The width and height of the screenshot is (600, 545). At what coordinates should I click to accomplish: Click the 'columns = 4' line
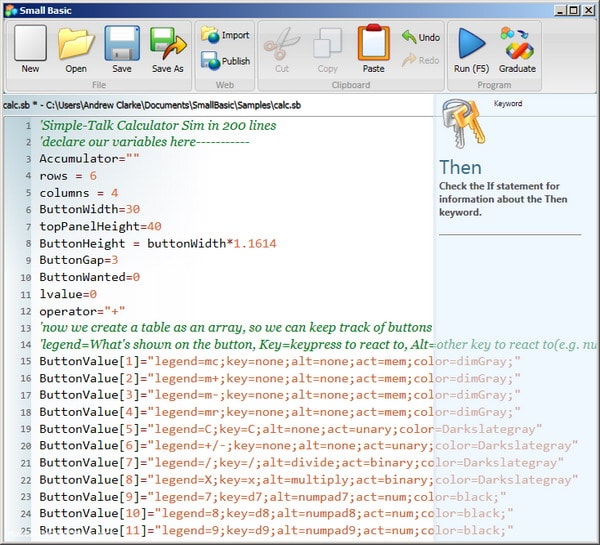(x=78, y=193)
